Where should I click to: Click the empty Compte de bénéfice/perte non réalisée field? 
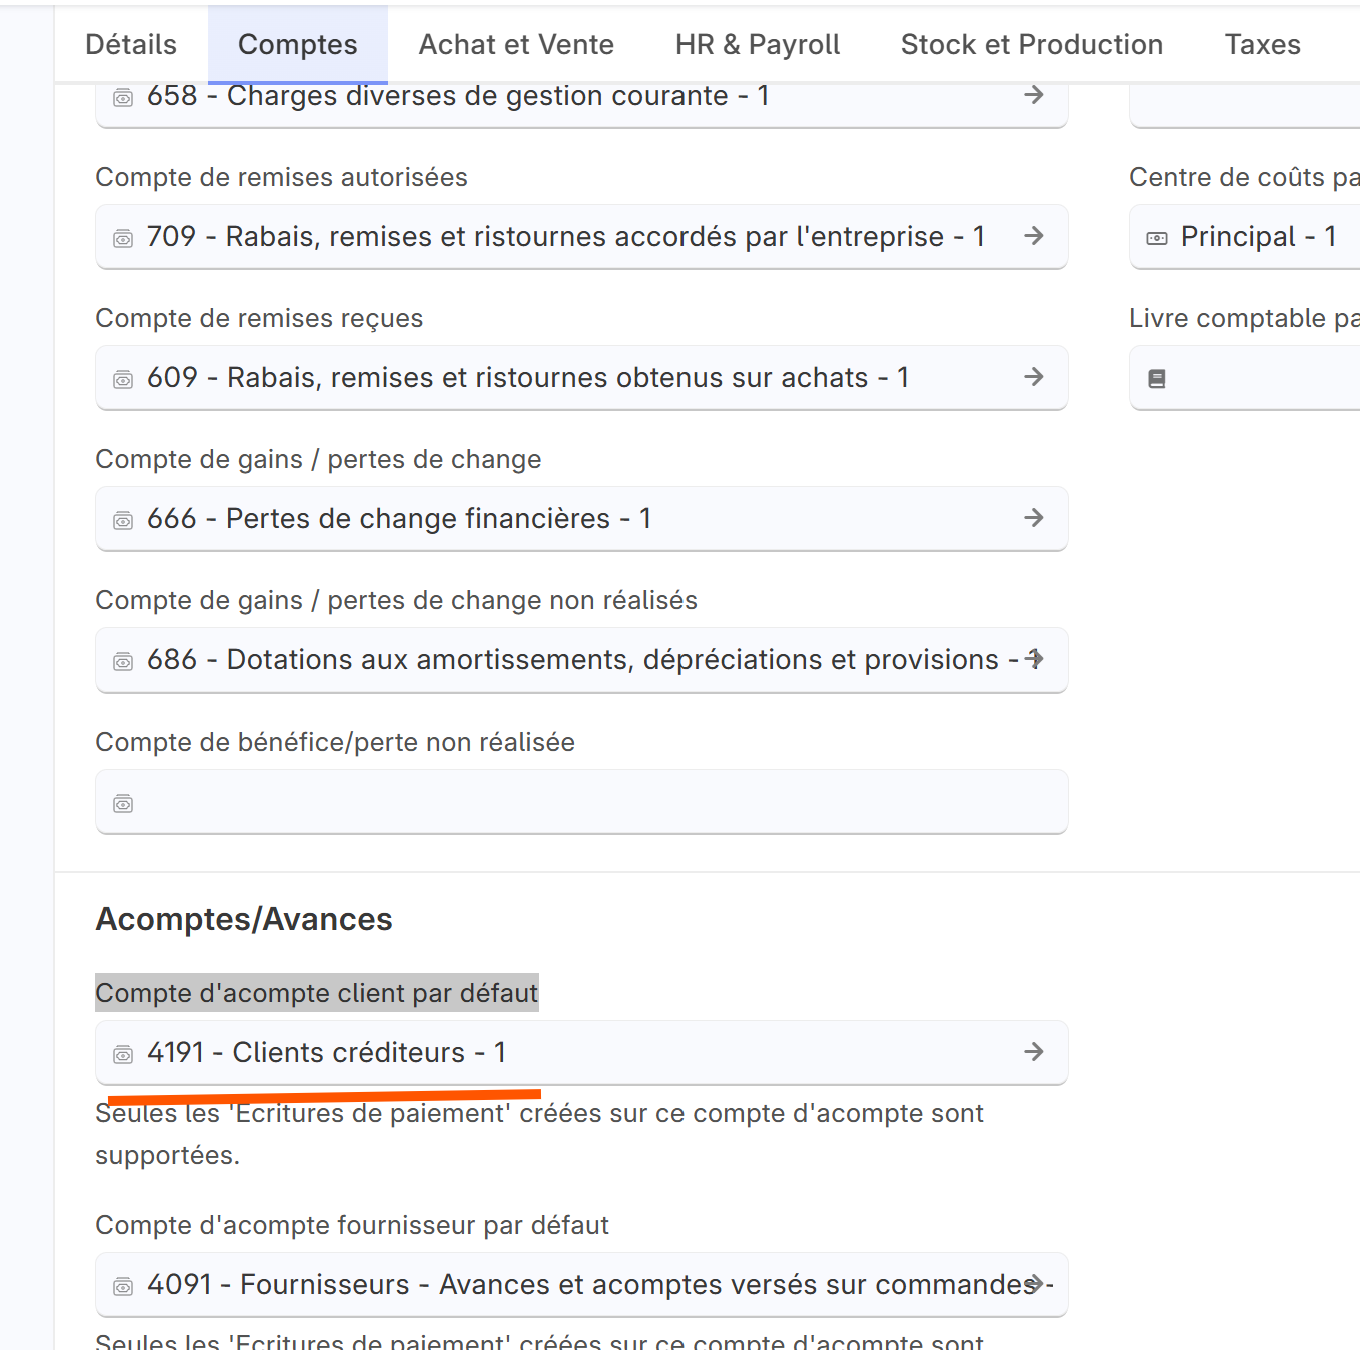pos(580,802)
